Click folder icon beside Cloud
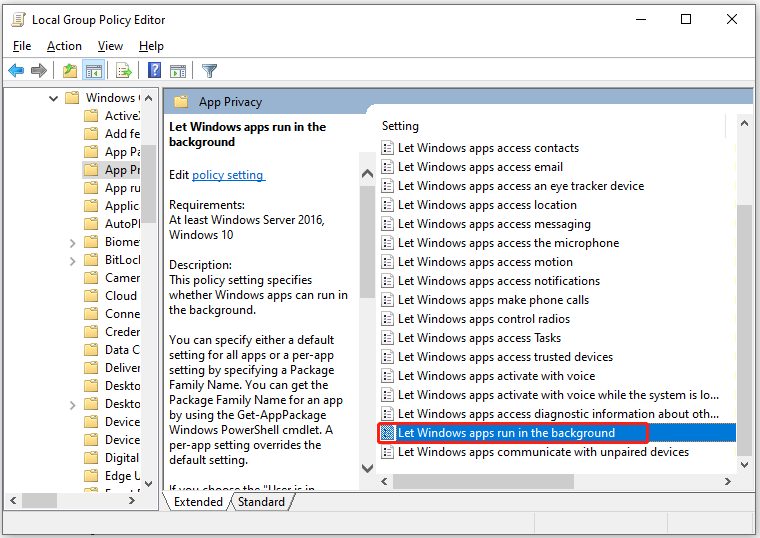This screenshot has height=538, width=760. (x=91, y=296)
